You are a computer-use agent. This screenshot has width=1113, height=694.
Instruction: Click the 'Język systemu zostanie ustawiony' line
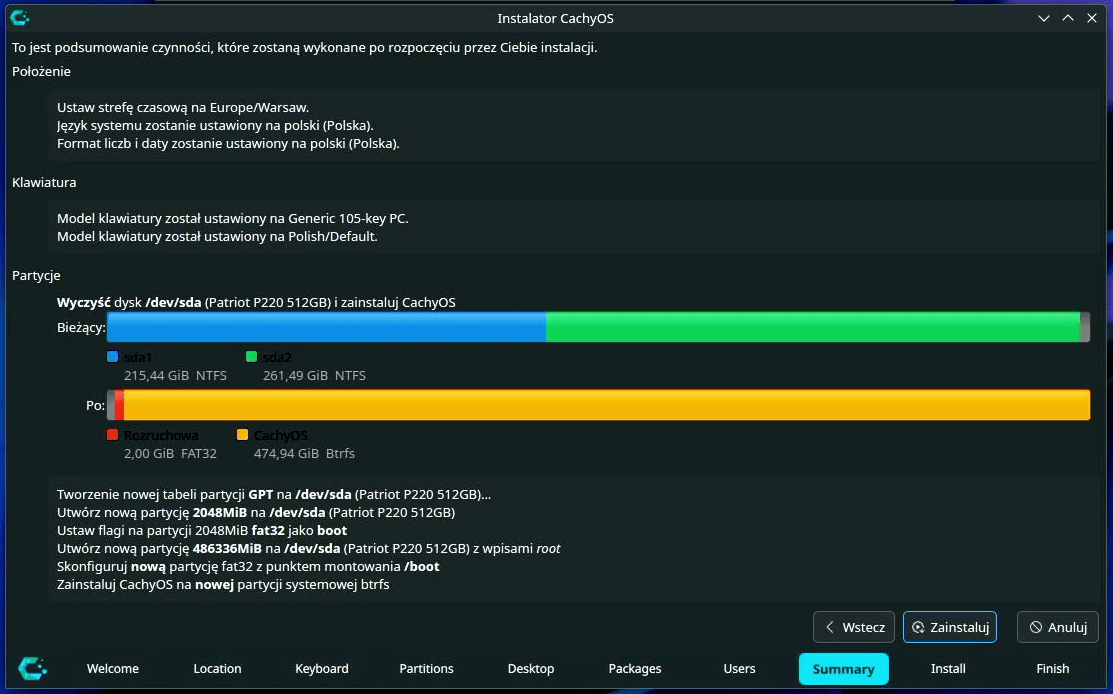[215, 126]
